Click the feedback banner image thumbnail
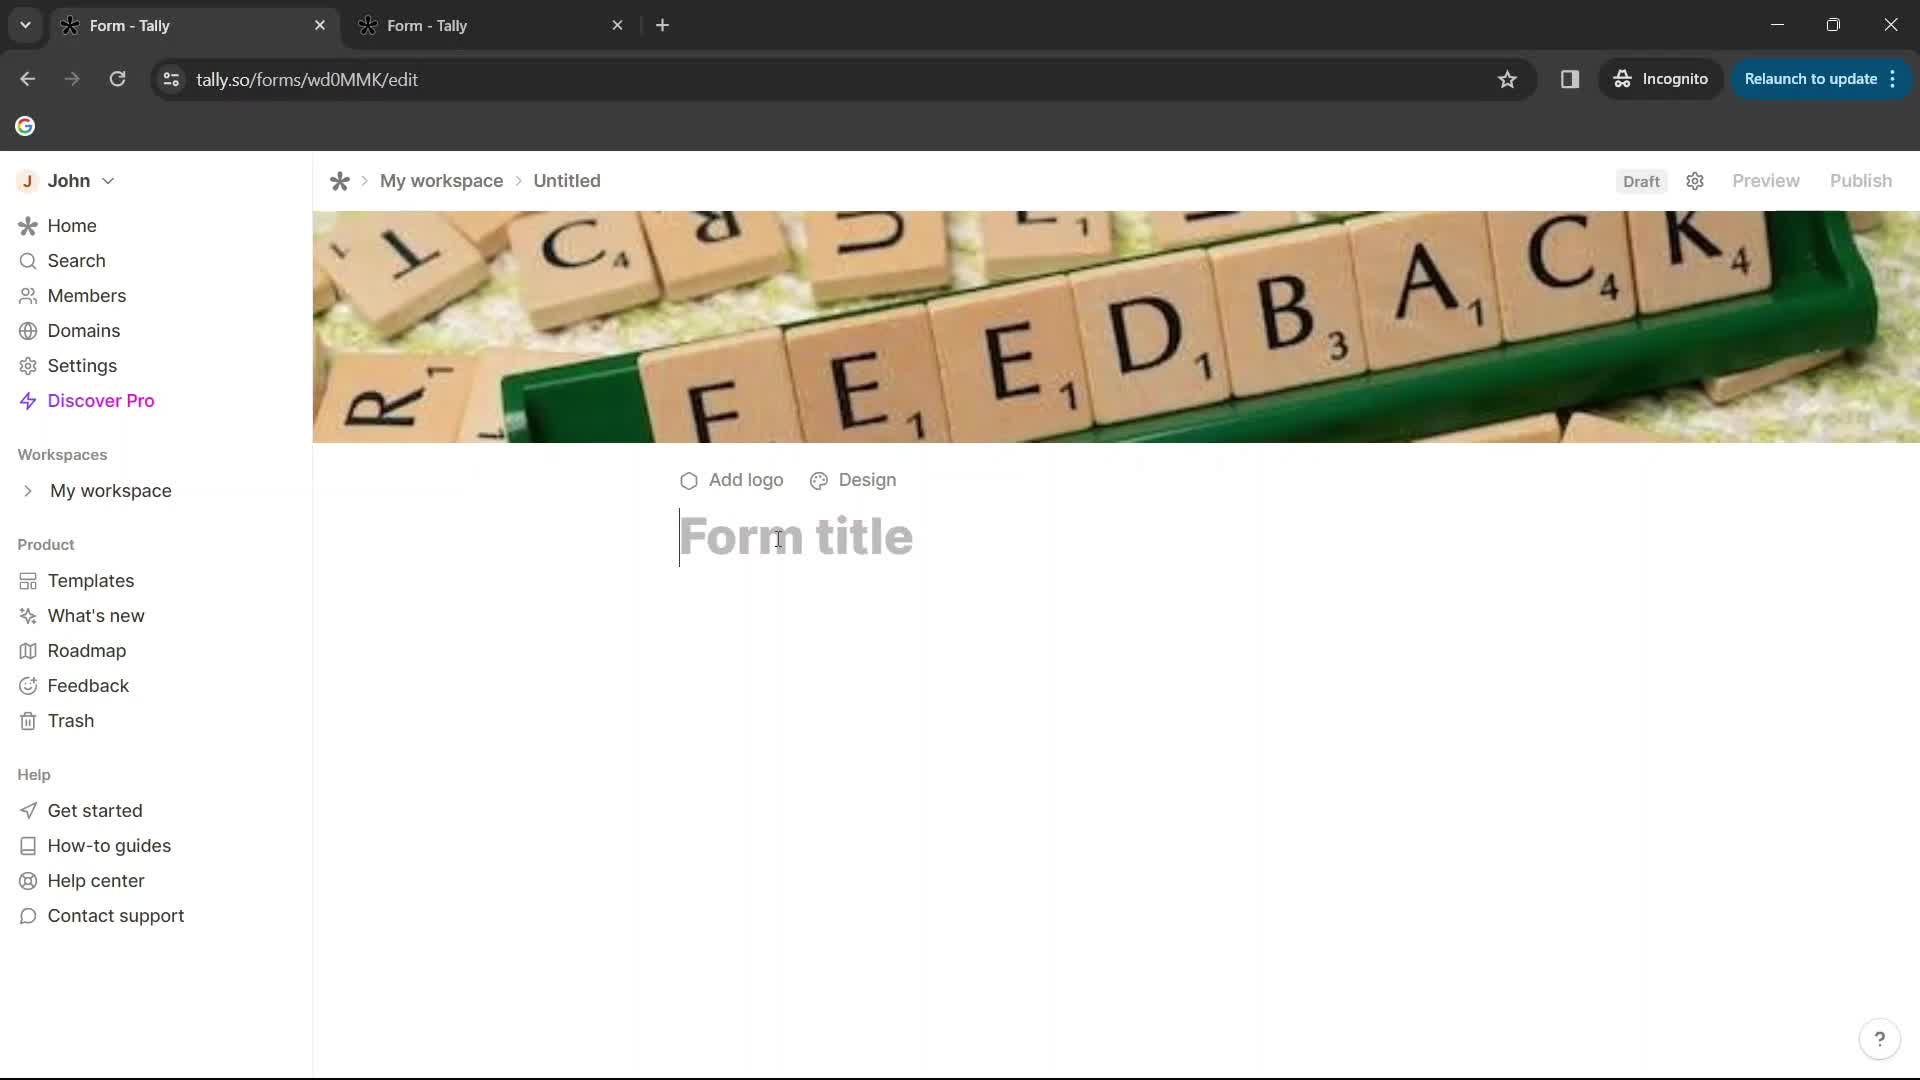This screenshot has width=1920, height=1080. [1117, 326]
